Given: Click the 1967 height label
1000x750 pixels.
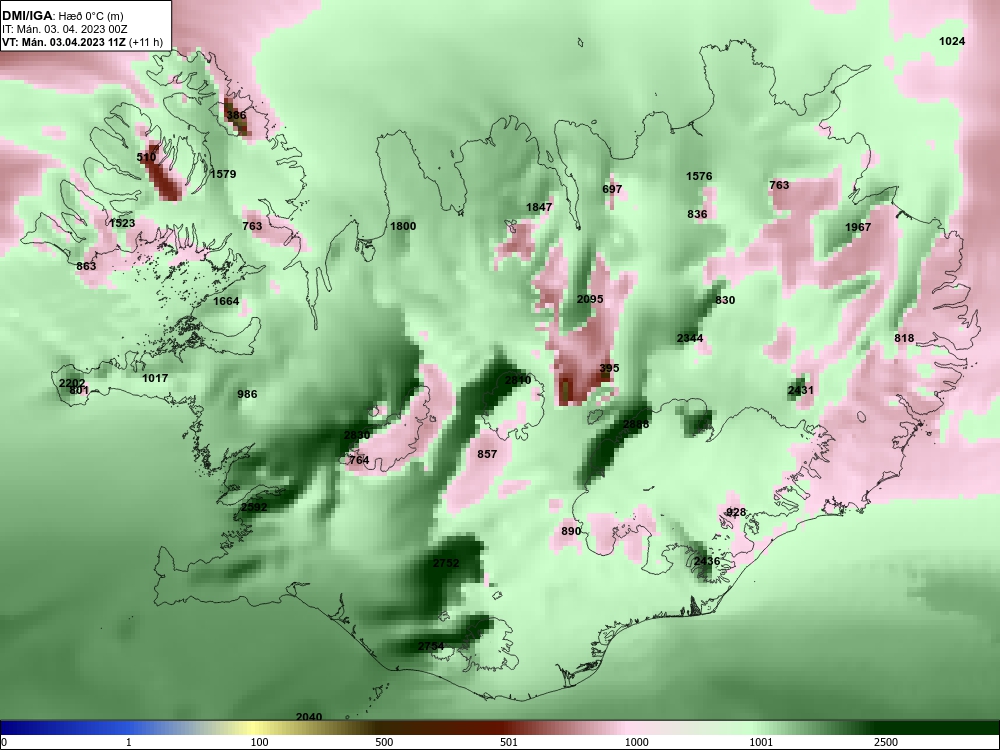Looking at the screenshot, I should click(858, 228).
